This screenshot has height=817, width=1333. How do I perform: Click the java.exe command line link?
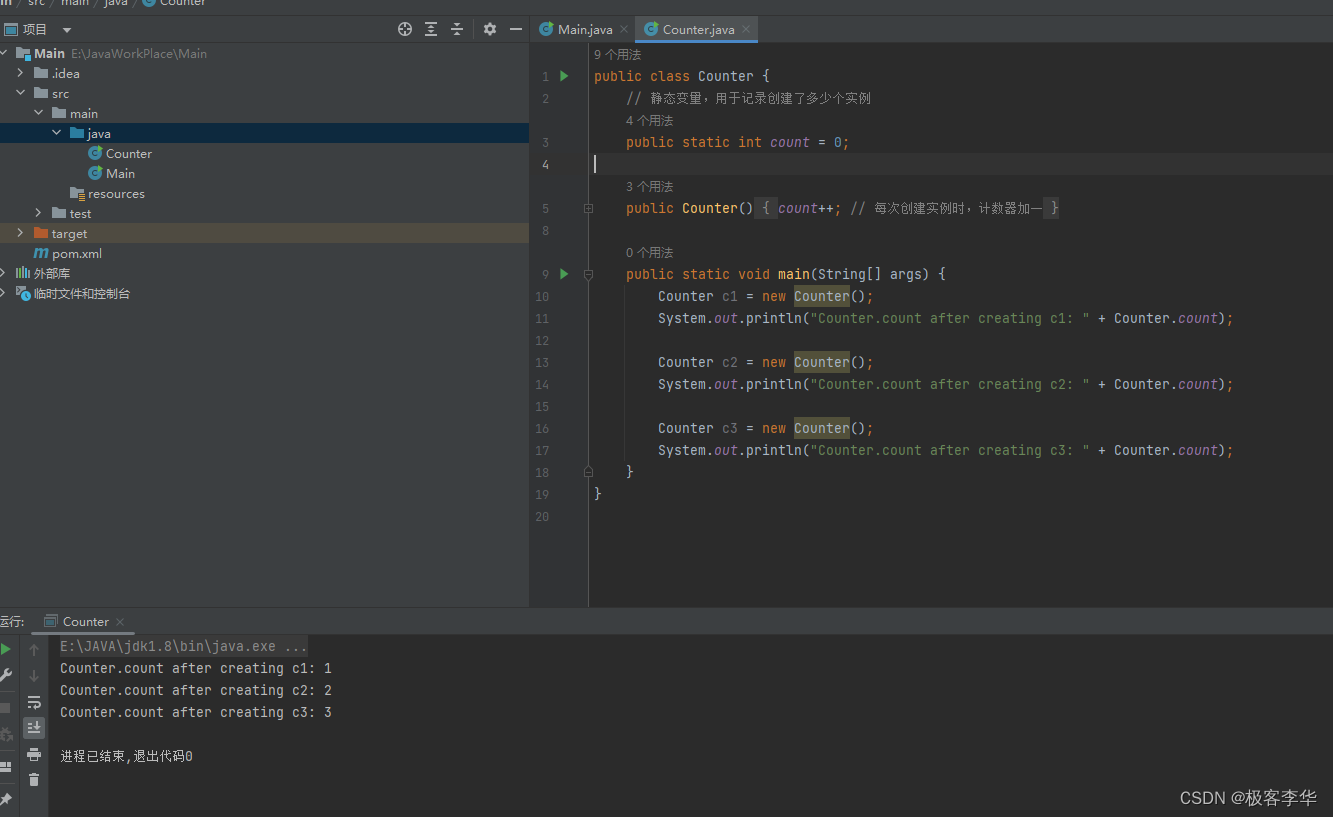[x=183, y=647]
